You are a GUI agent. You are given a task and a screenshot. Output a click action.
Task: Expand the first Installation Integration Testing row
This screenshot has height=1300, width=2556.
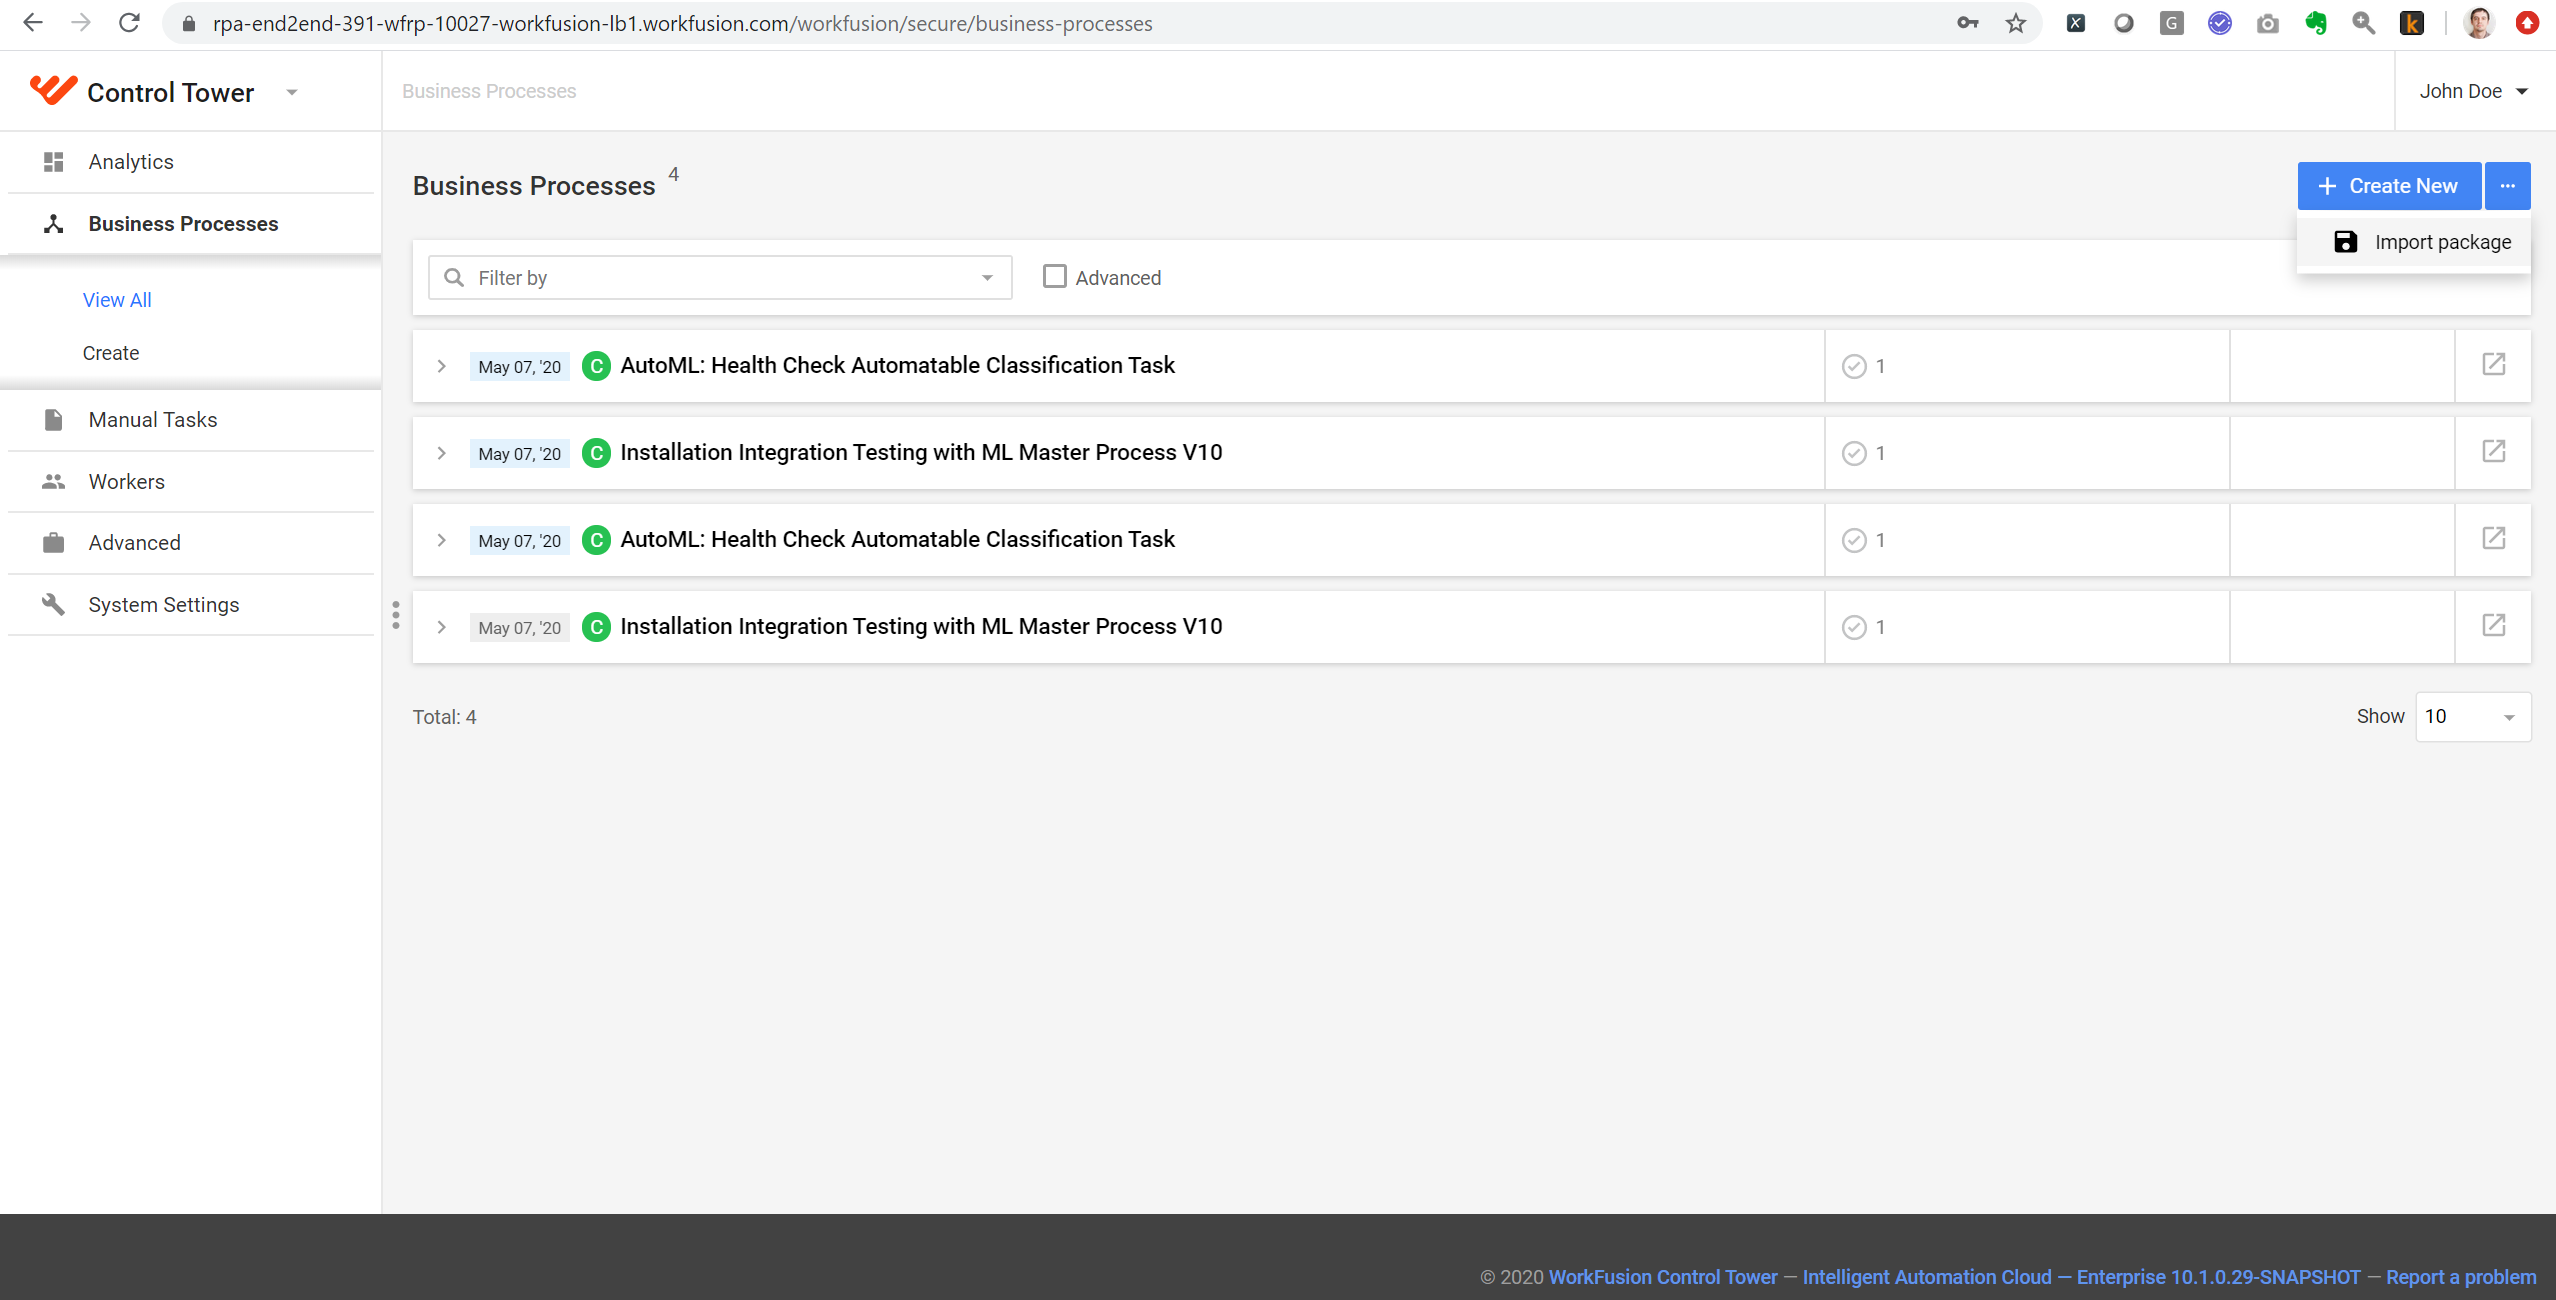tap(441, 453)
